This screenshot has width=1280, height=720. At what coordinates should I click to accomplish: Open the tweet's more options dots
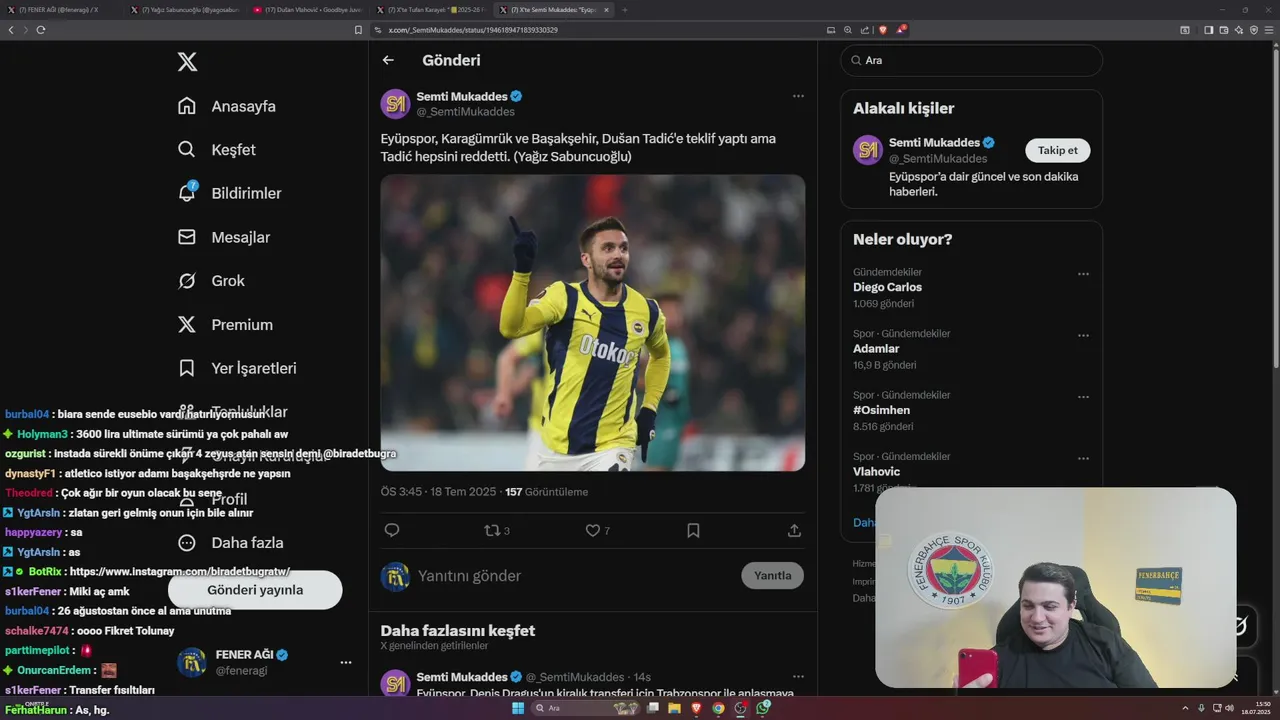[x=798, y=96]
